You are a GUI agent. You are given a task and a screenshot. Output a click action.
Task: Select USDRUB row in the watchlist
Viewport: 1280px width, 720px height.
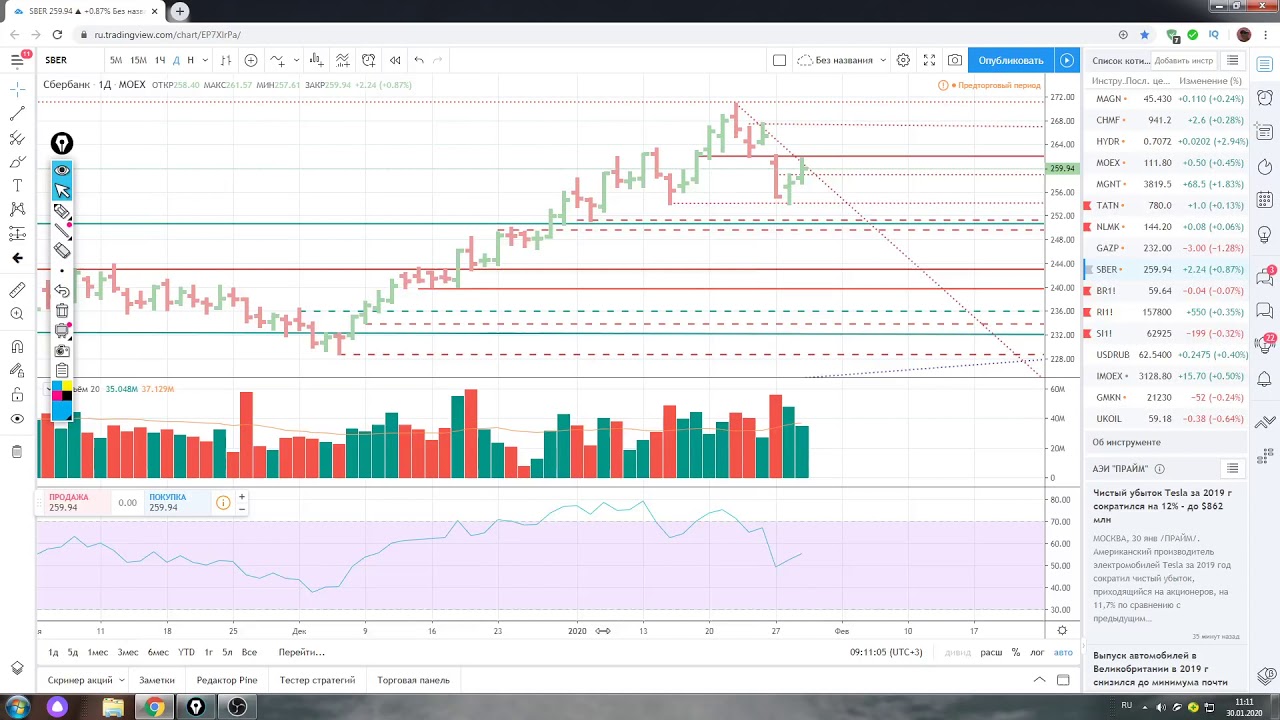tap(1166, 355)
